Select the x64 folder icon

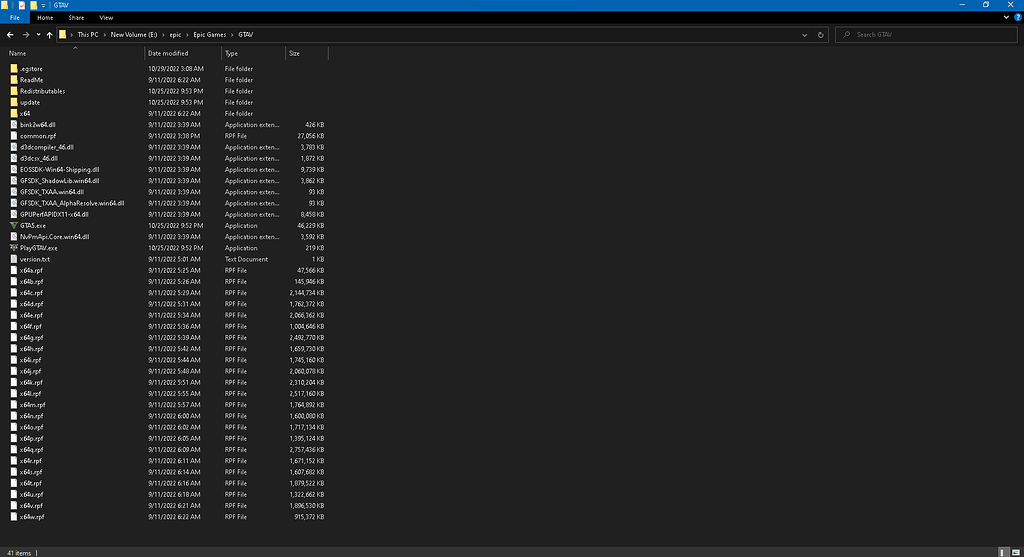14,113
